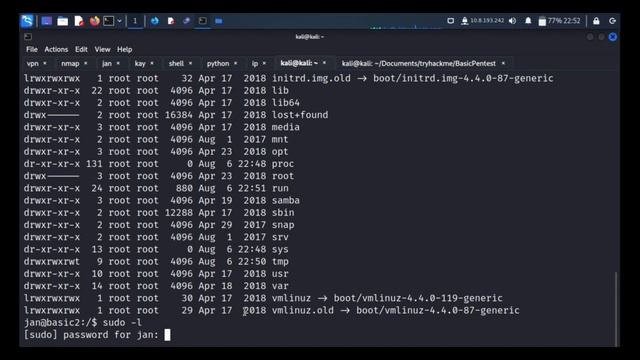This screenshot has width=640, height=360.
Task: Close the kay tab
Action: (152, 63)
